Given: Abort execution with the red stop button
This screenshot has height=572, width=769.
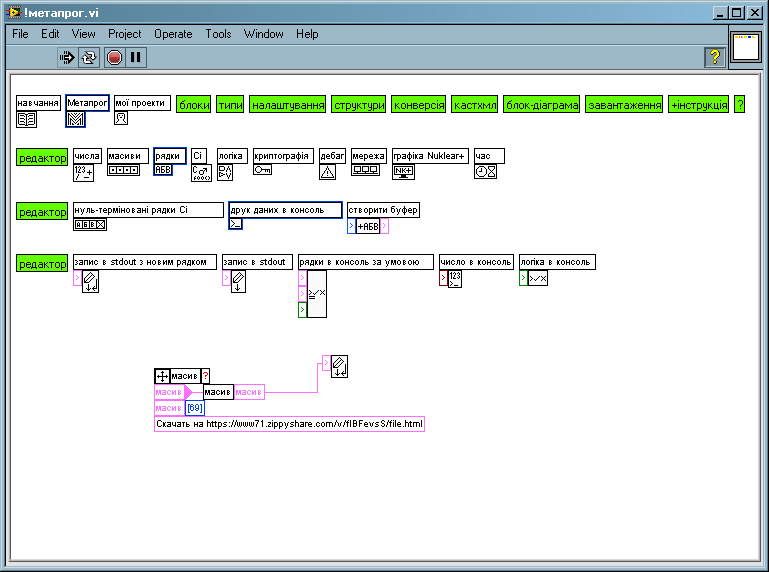Looking at the screenshot, I should [x=114, y=57].
